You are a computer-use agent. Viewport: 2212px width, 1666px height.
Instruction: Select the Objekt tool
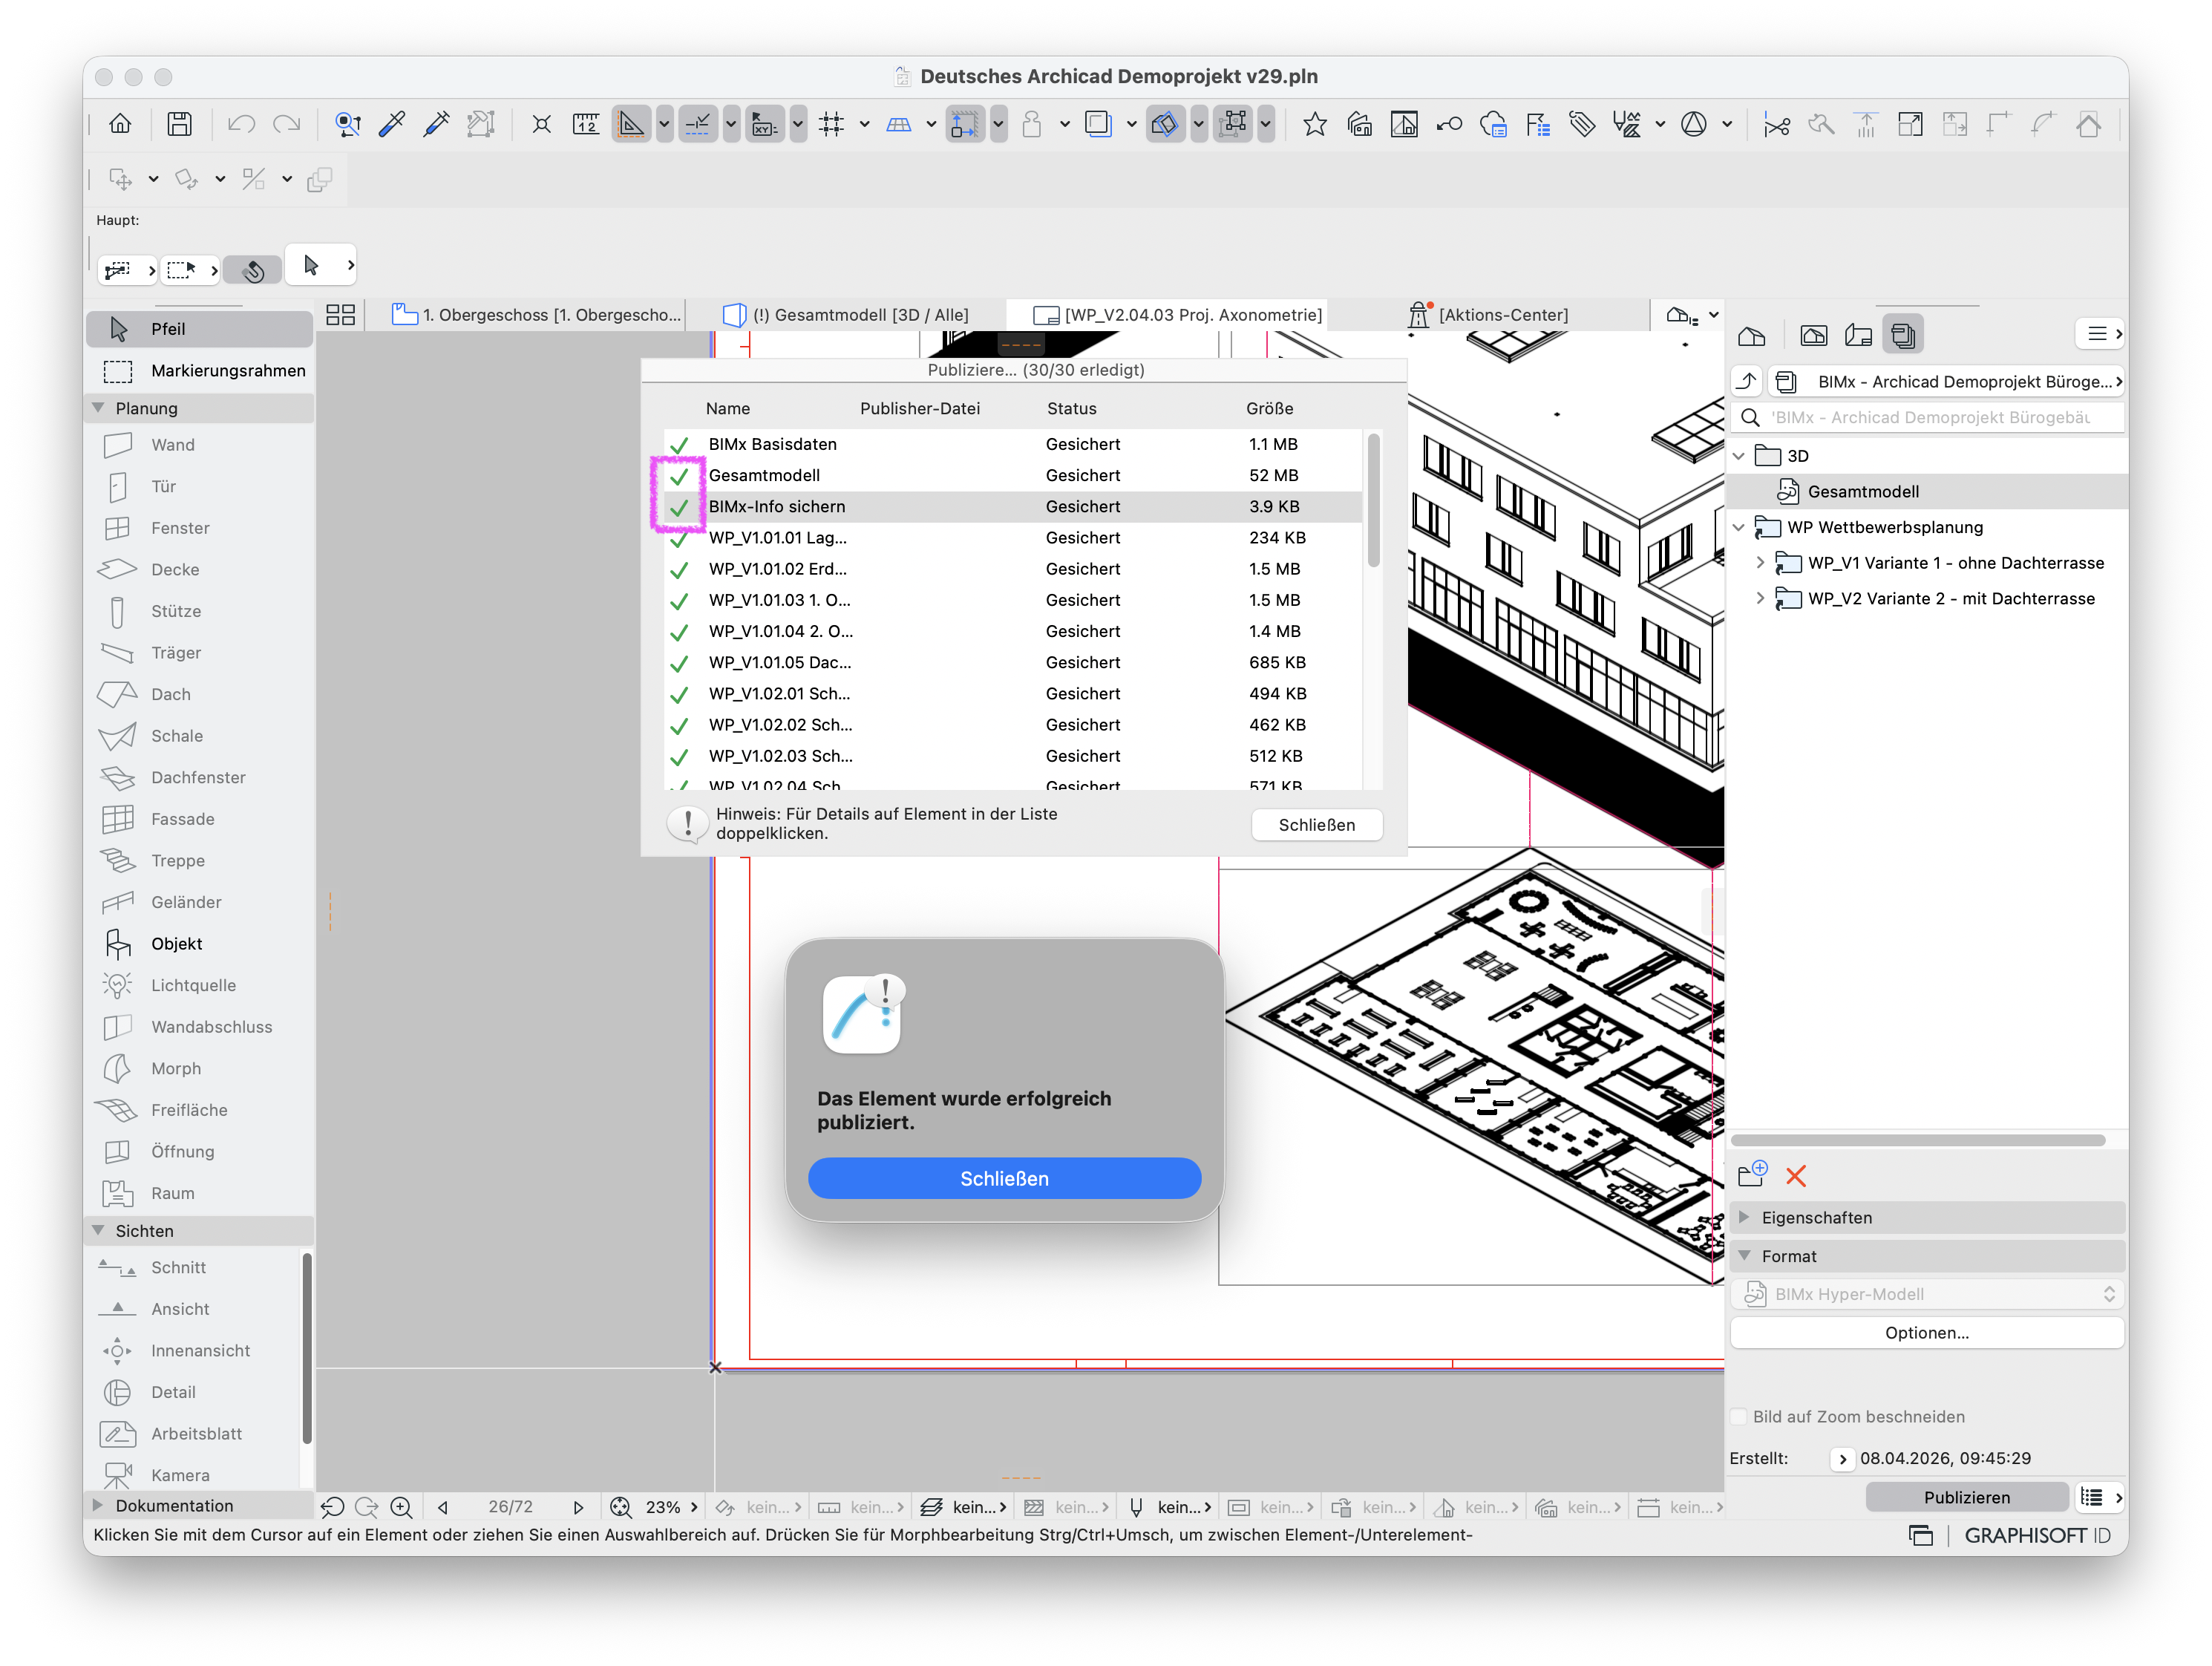[x=200, y=944]
